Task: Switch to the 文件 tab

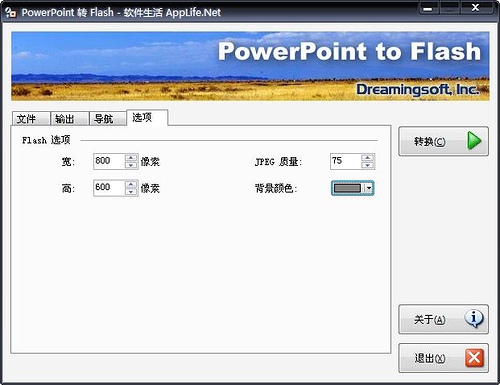Action: tap(31, 119)
